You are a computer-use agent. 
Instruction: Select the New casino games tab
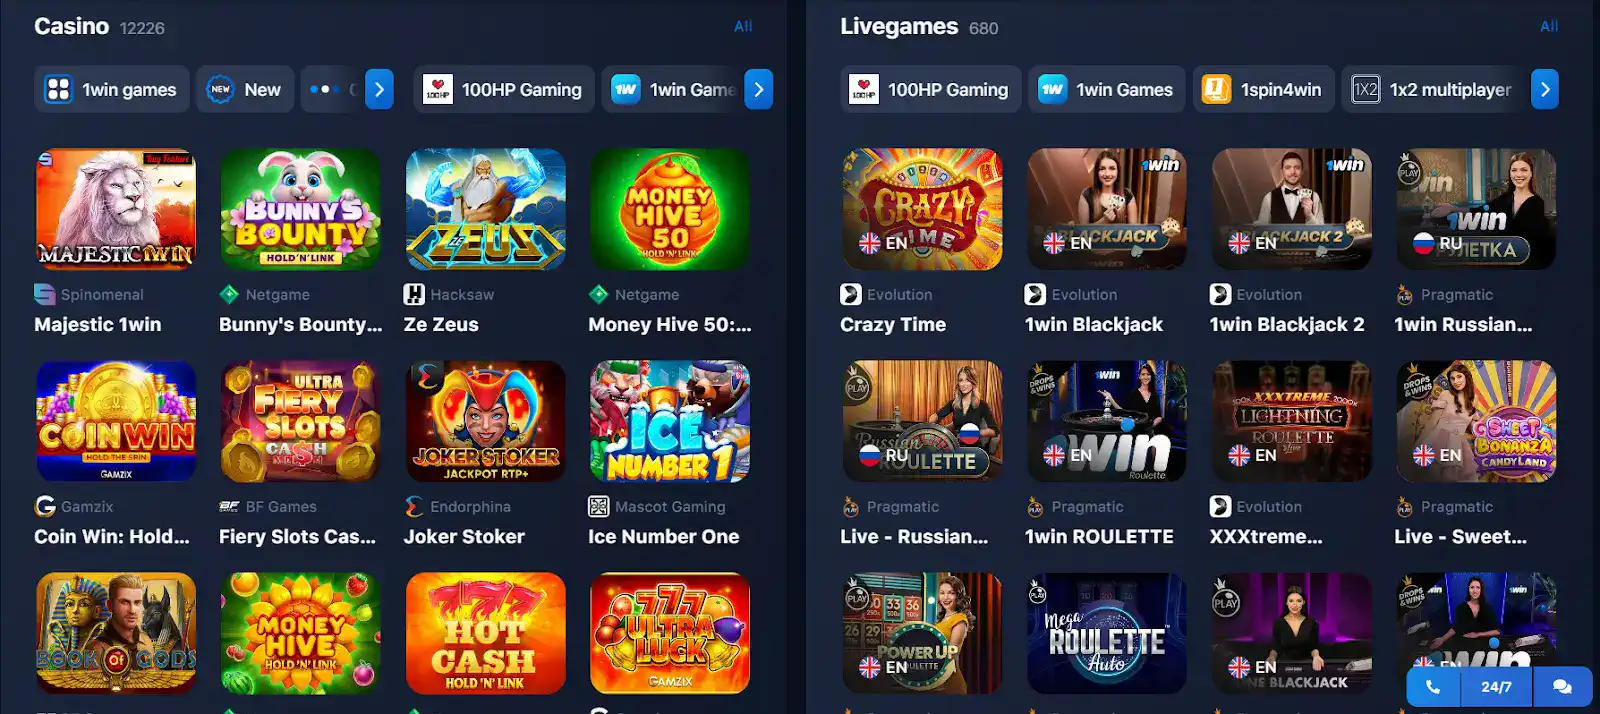(245, 89)
